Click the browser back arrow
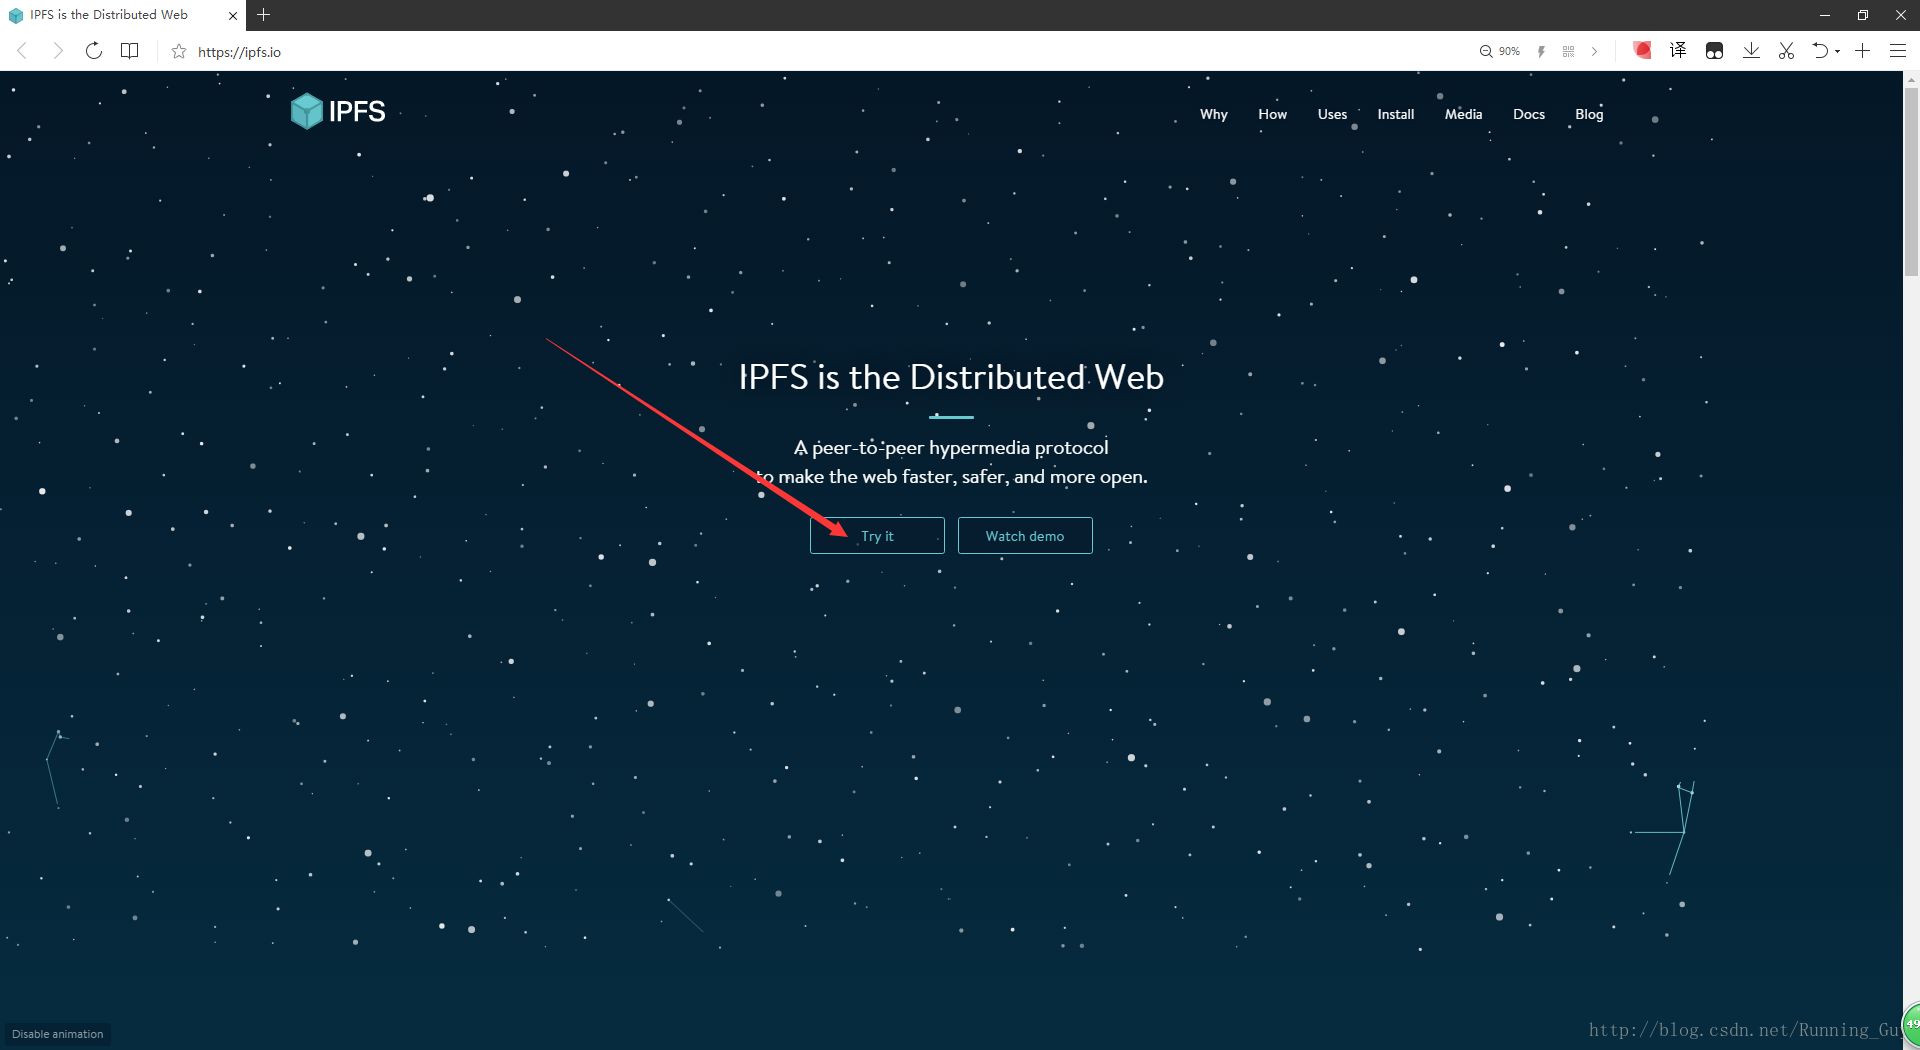Image resolution: width=1920 pixels, height=1050 pixels. point(22,51)
